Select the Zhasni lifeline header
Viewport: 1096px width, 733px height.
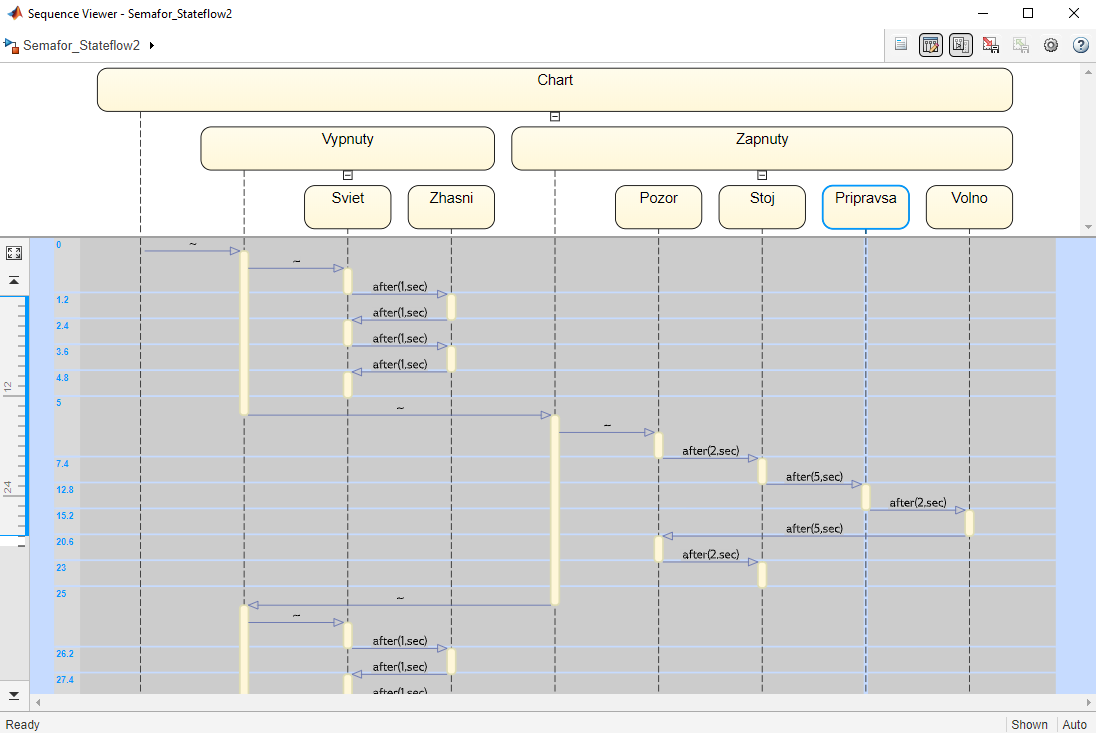coord(452,207)
